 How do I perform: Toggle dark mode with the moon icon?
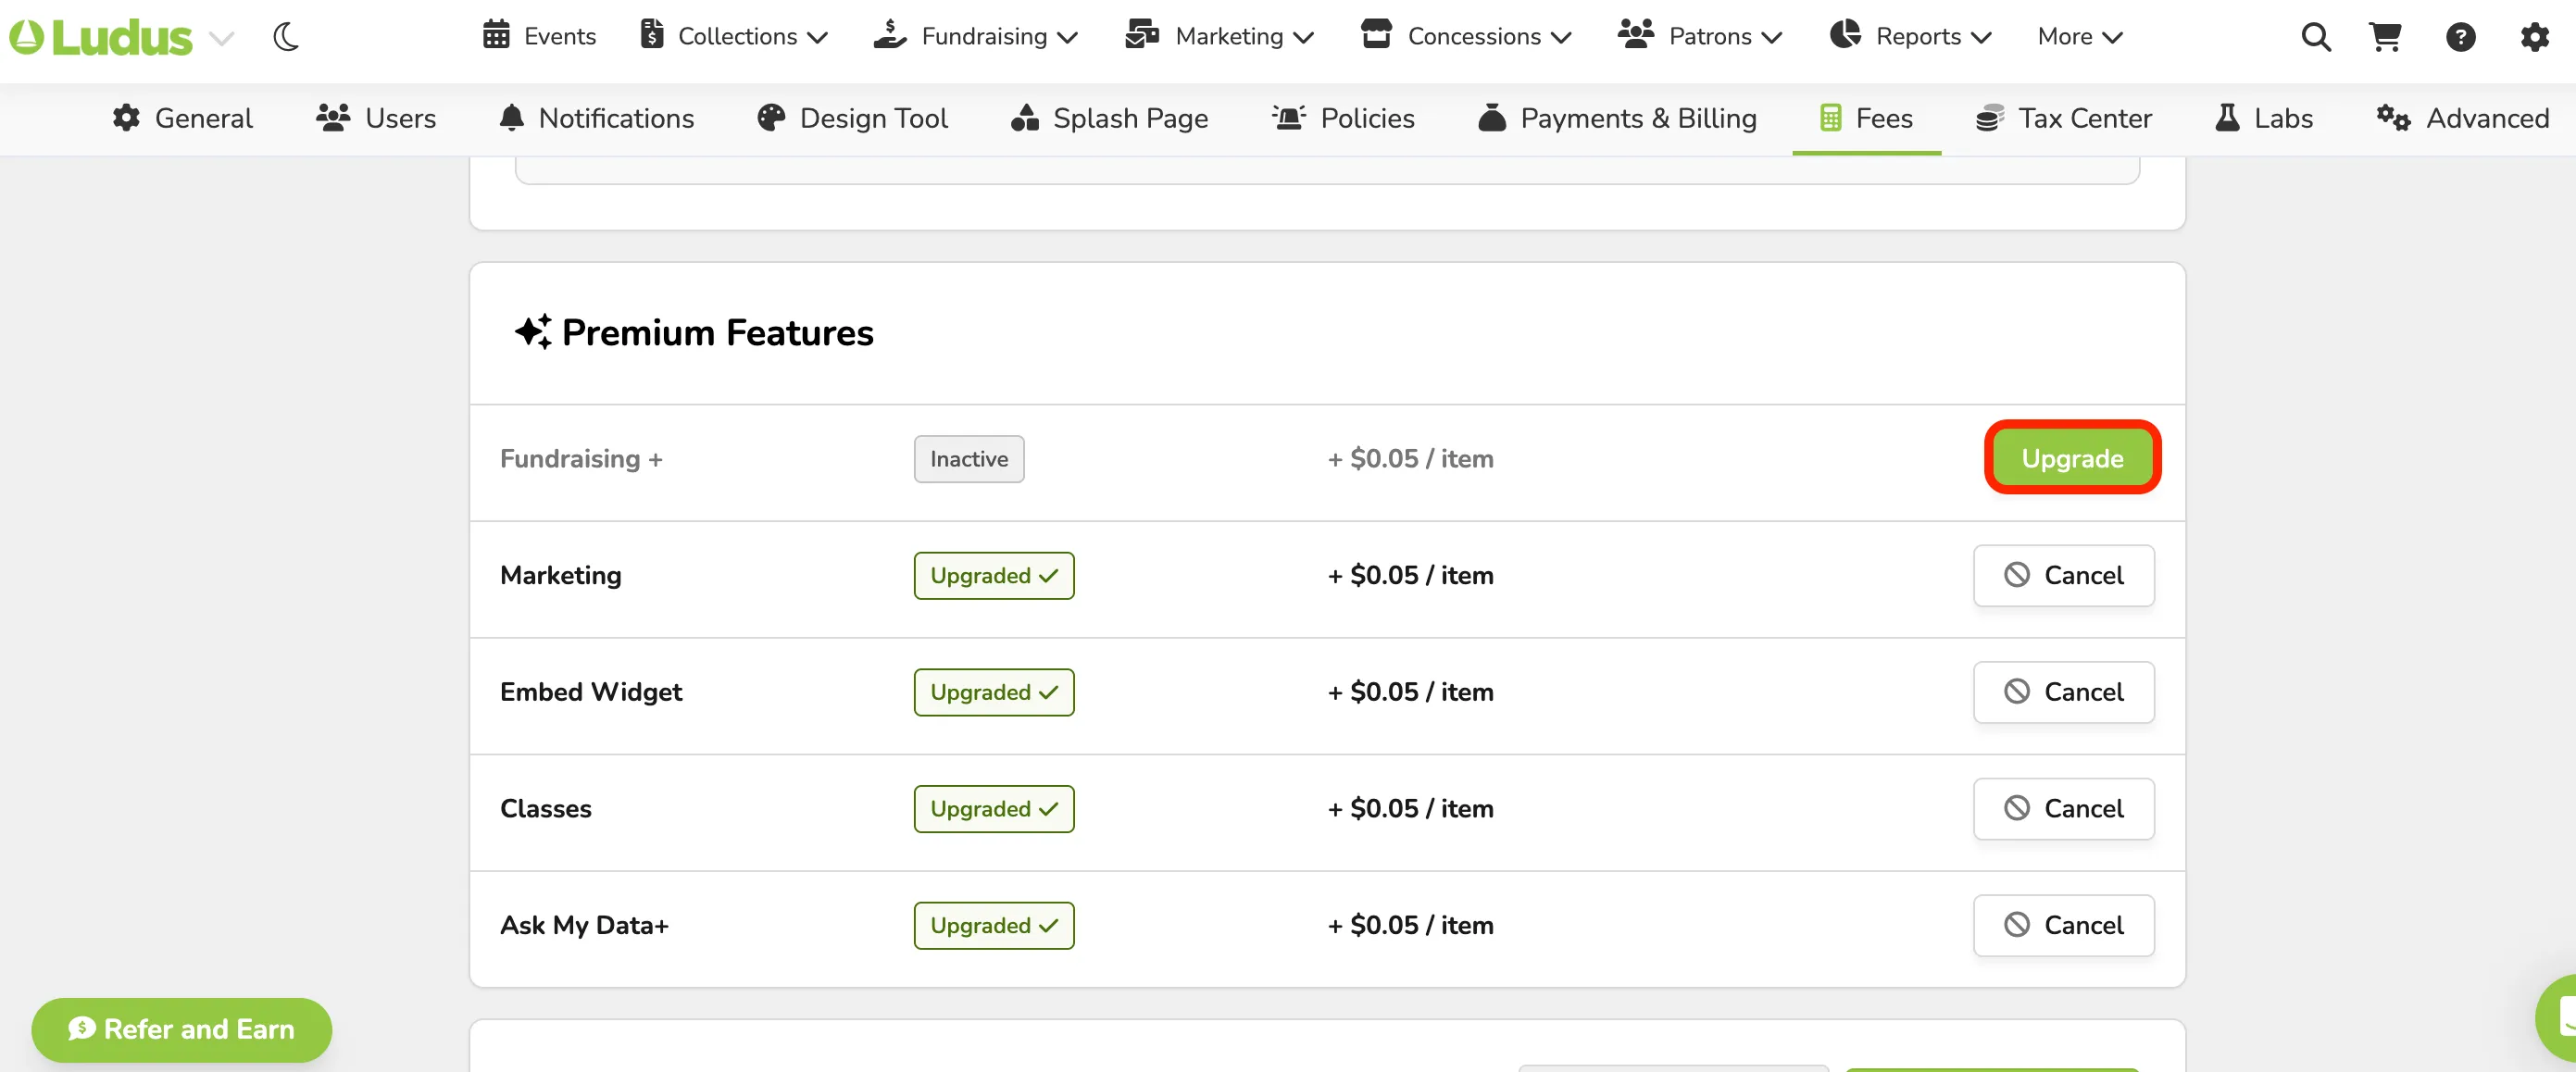pos(286,37)
